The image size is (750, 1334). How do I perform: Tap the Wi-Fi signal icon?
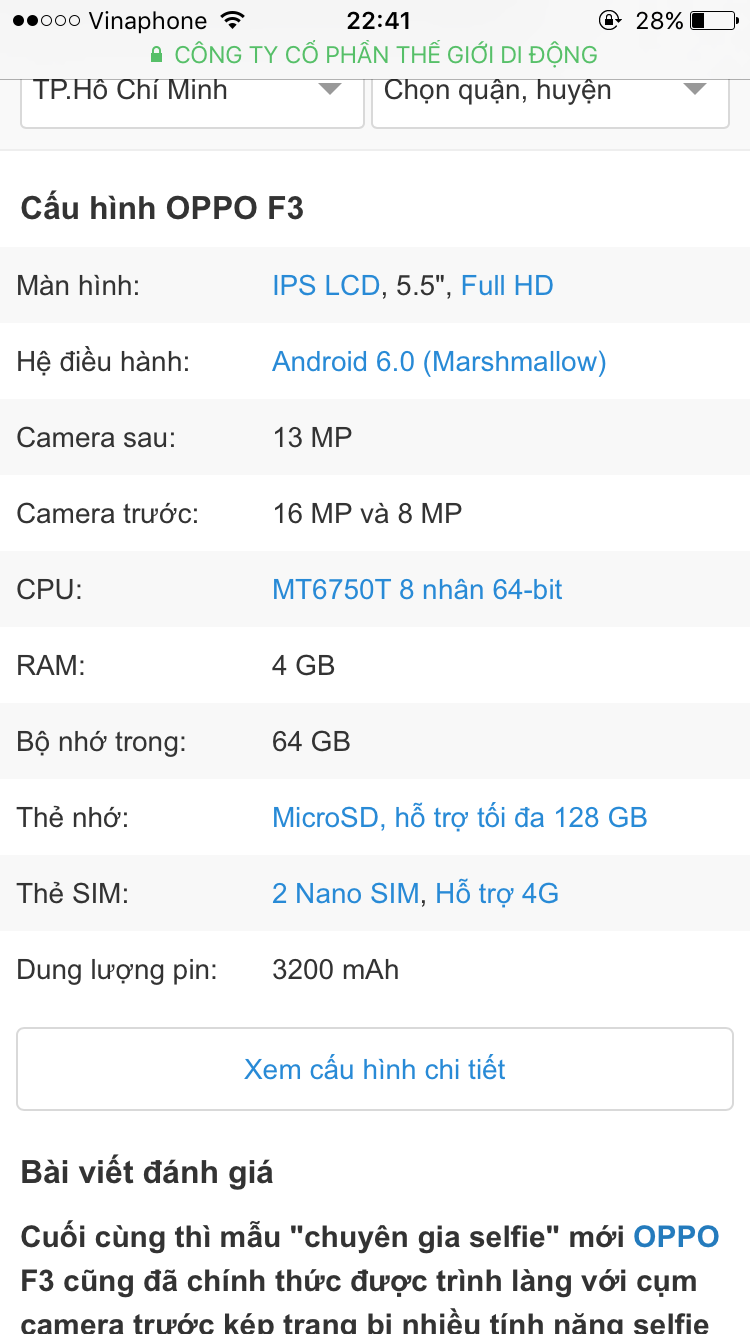233,20
